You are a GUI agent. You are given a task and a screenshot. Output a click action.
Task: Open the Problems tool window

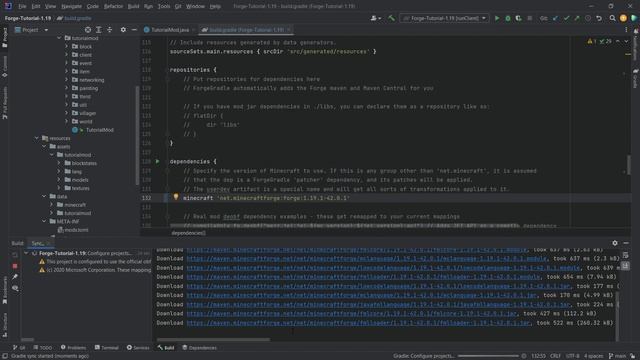click(x=73, y=348)
